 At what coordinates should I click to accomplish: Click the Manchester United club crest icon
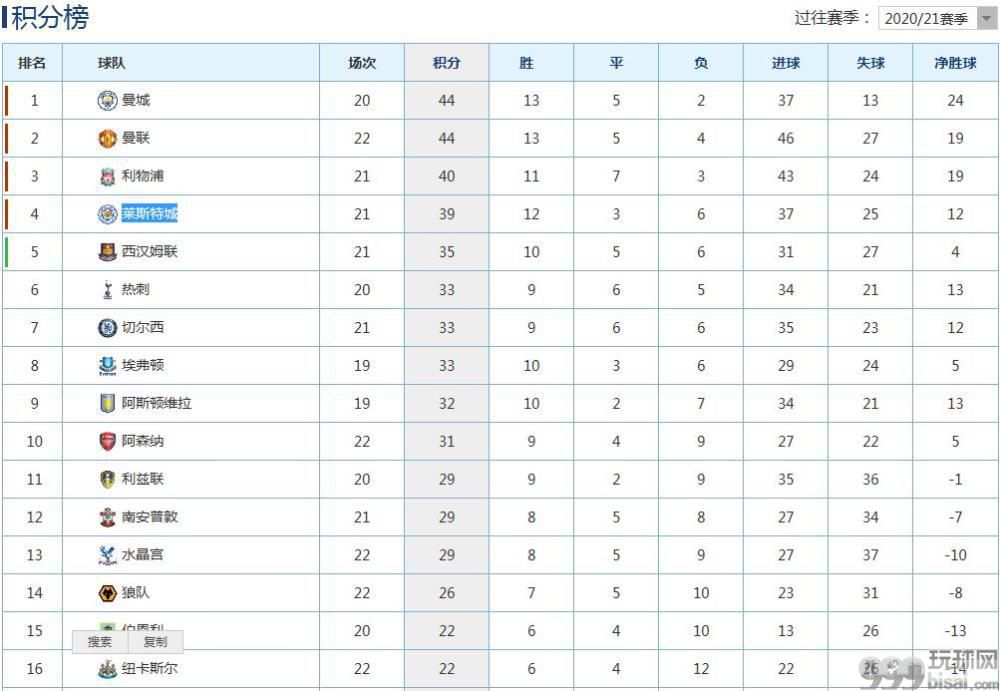pyautogui.click(x=107, y=138)
